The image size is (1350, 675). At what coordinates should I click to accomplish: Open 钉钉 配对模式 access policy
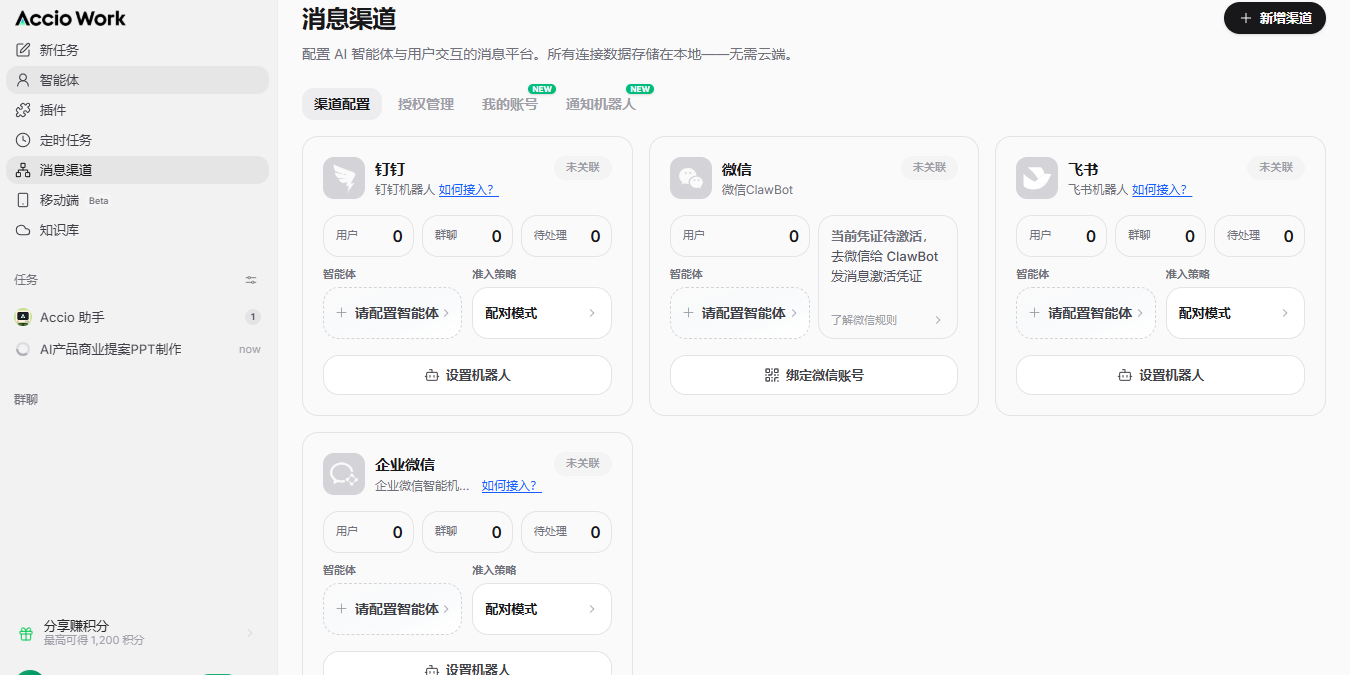tap(542, 313)
